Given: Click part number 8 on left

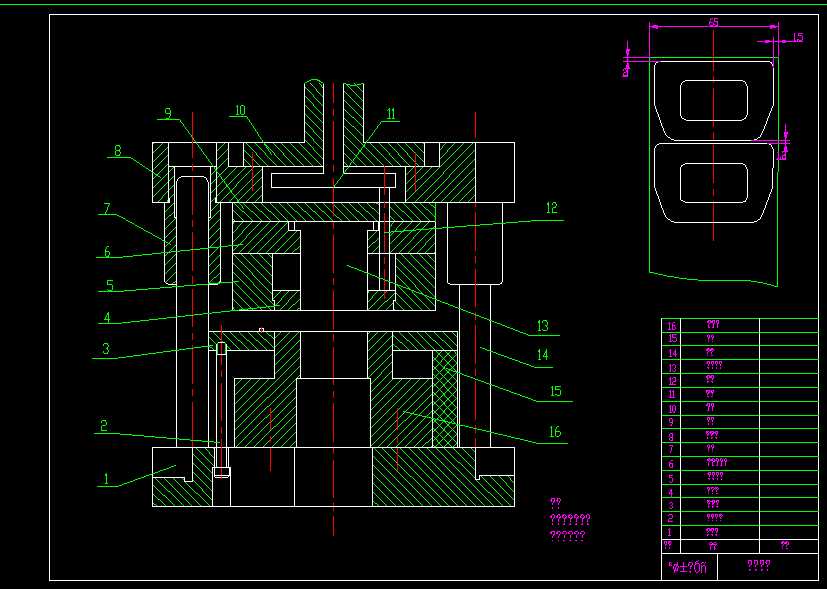Looking at the screenshot, I should [118, 151].
